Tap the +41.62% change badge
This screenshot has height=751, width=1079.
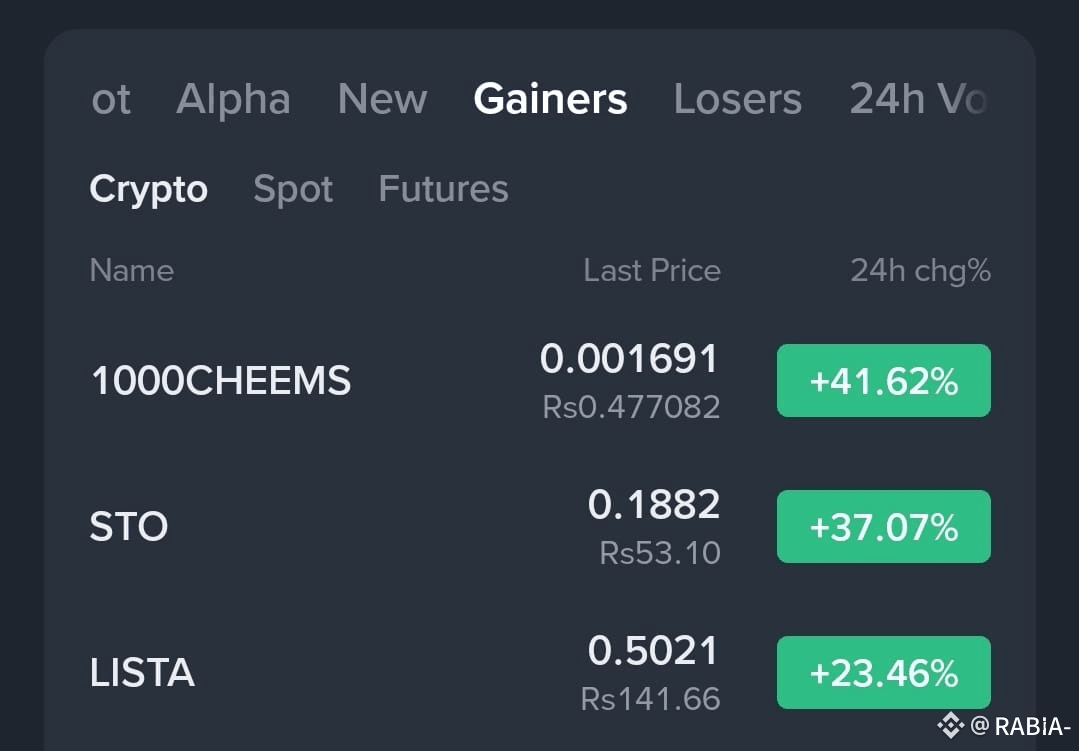[x=884, y=381]
